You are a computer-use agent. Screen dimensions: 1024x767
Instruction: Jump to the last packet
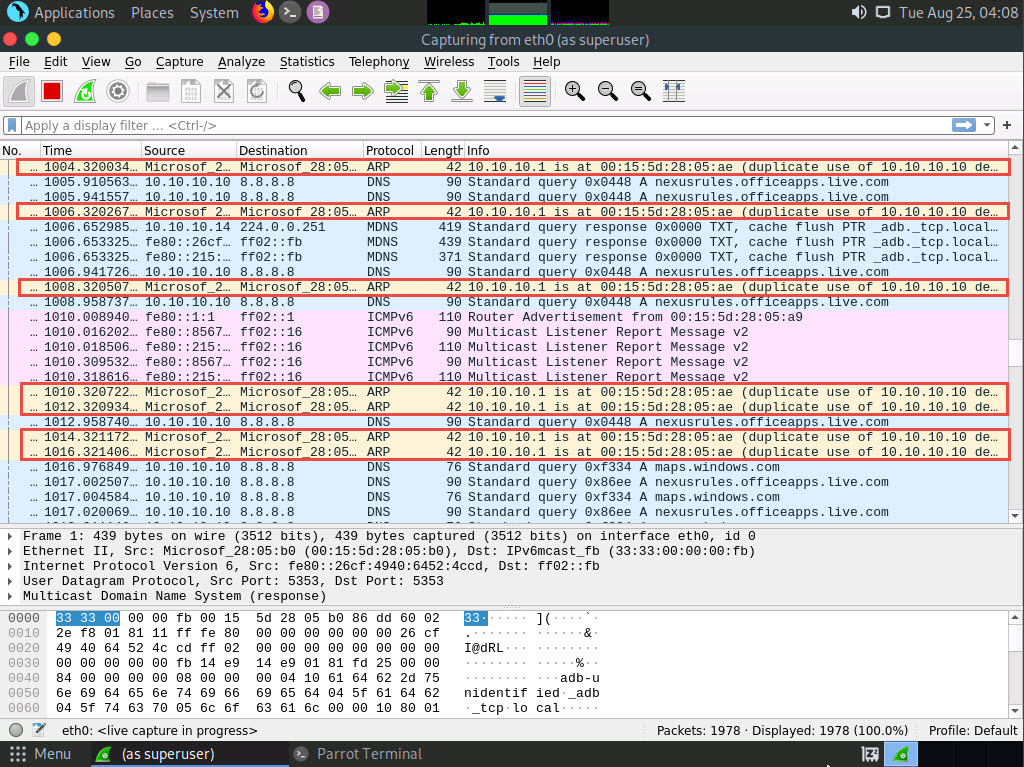462,91
